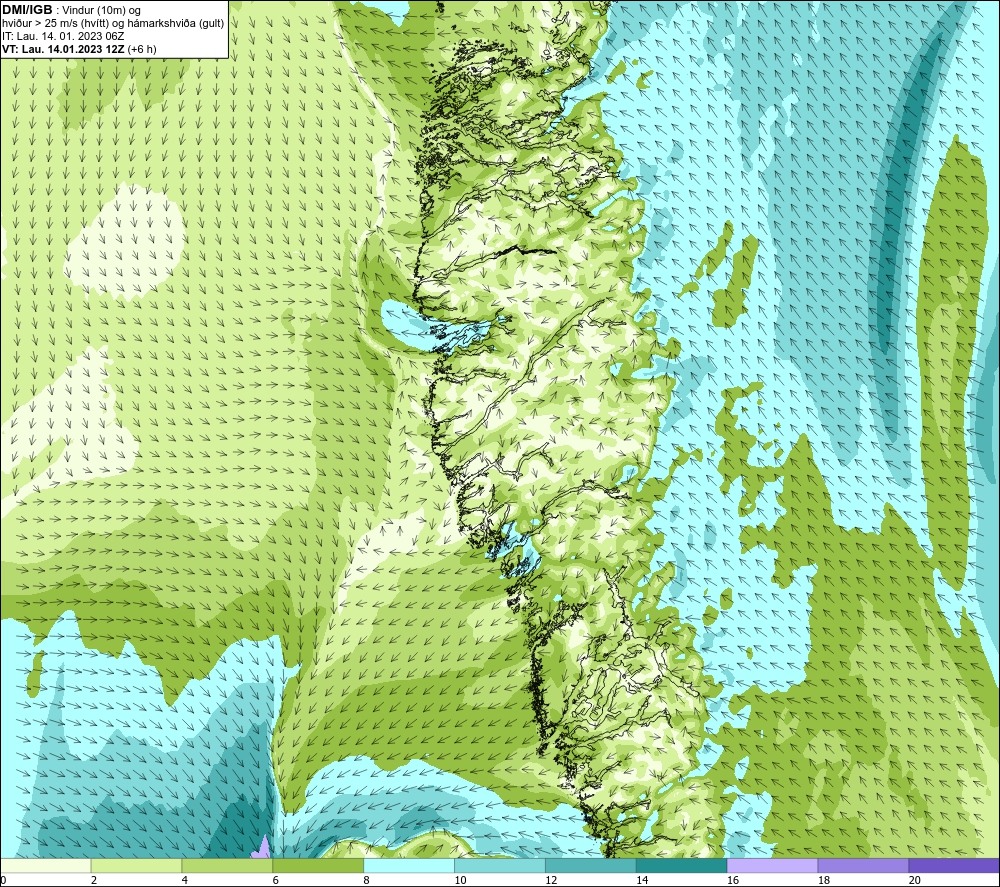The height and width of the screenshot is (887, 1000).
Task: Click the legend scale label '20'
Action: 915,880
